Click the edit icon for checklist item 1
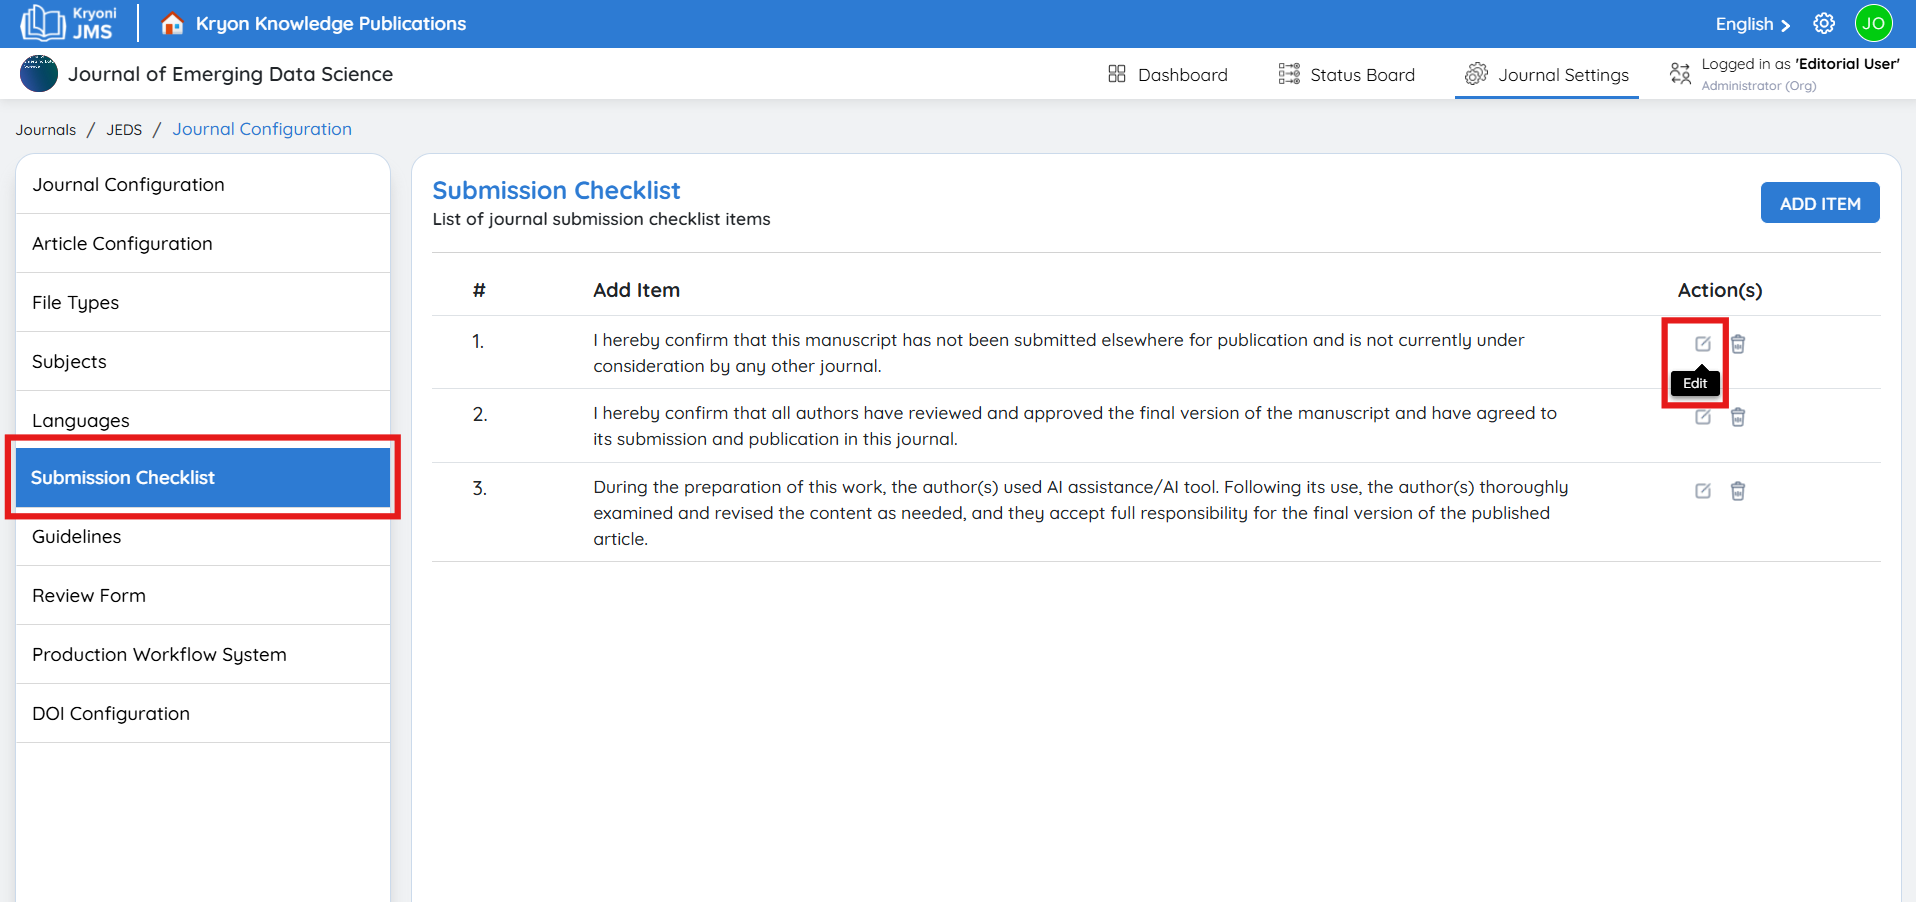Image resolution: width=1916 pixels, height=902 pixels. 1702,344
